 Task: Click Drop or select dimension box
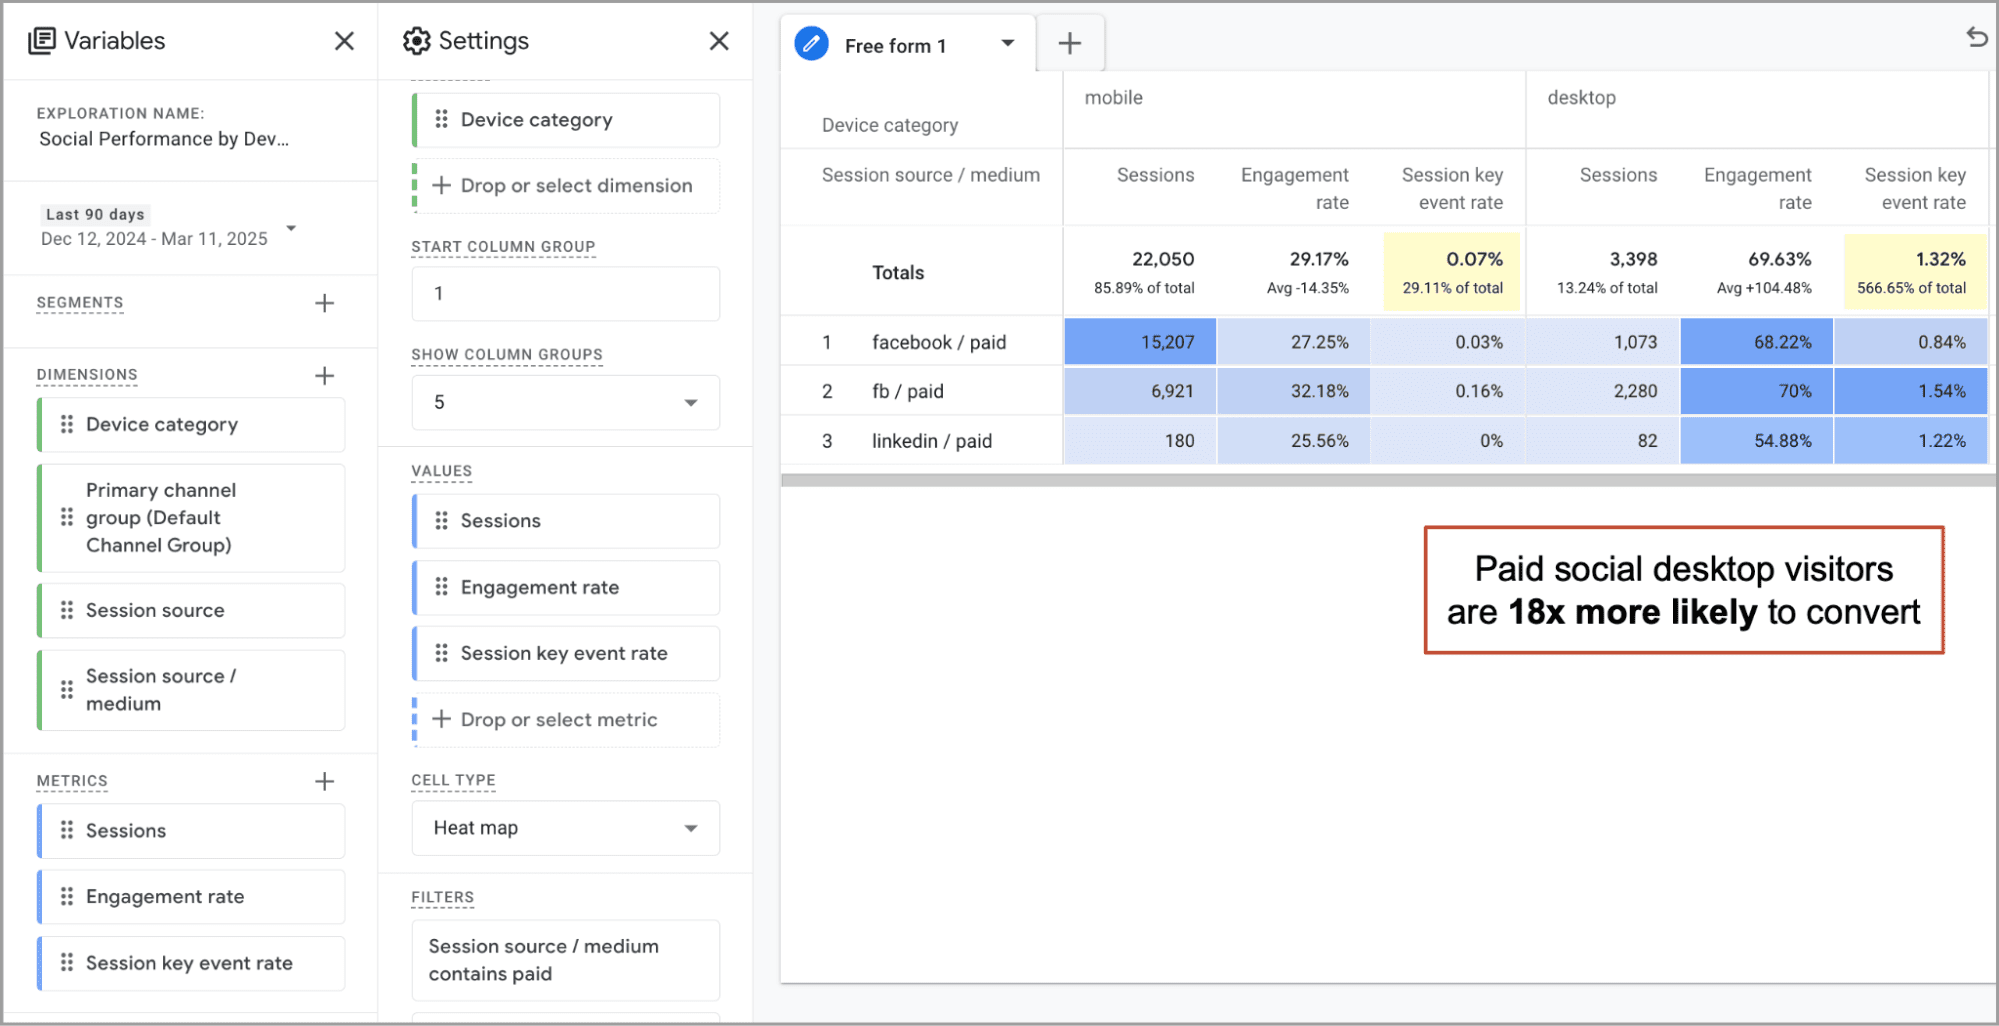566,186
